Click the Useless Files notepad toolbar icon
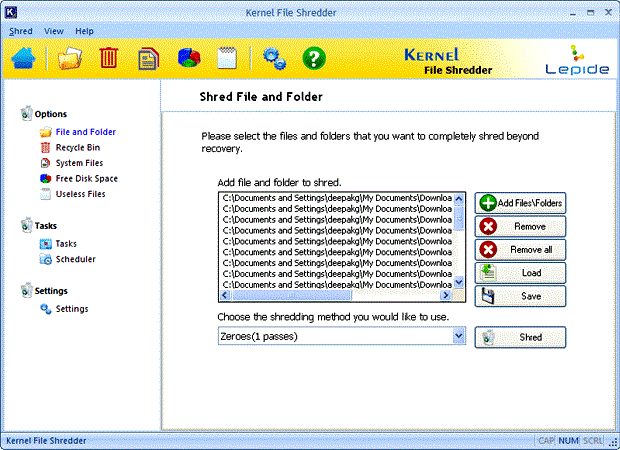Screen dimensions: 620x450 [x=227, y=58]
